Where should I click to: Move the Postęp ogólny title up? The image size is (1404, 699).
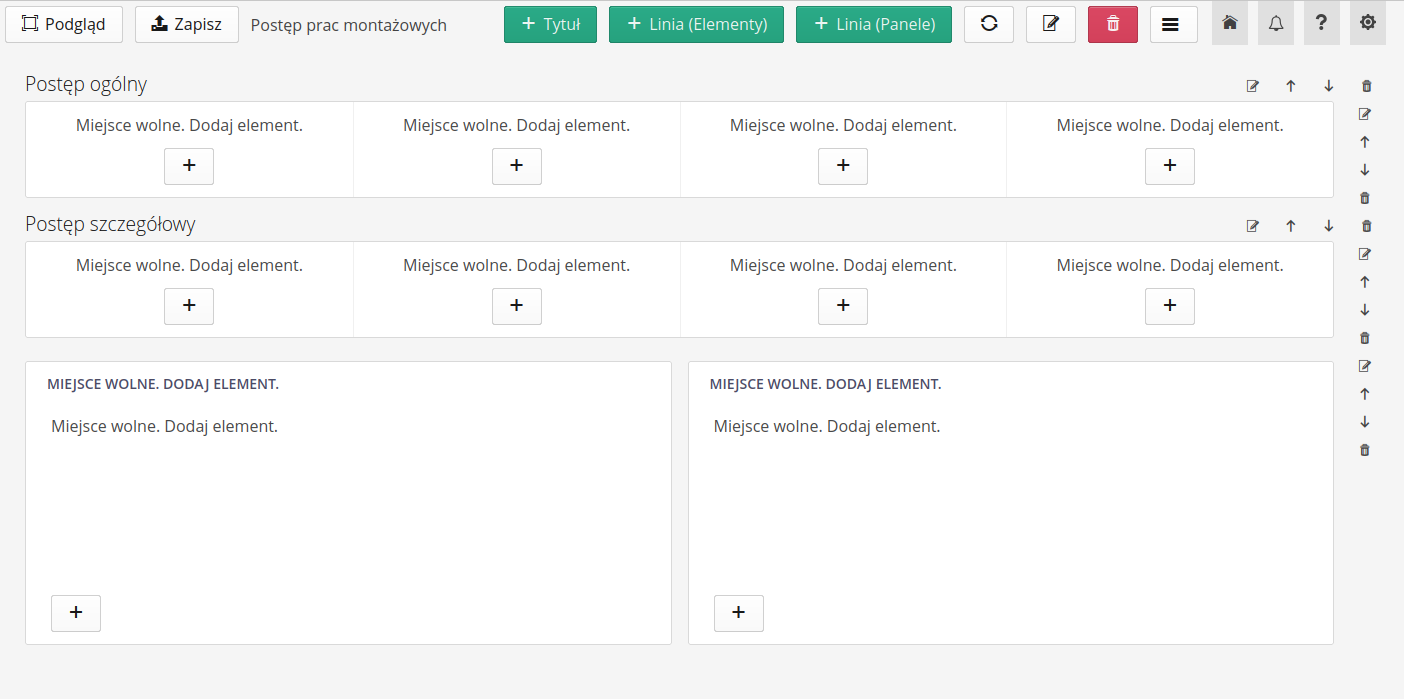tap(1291, 86)
